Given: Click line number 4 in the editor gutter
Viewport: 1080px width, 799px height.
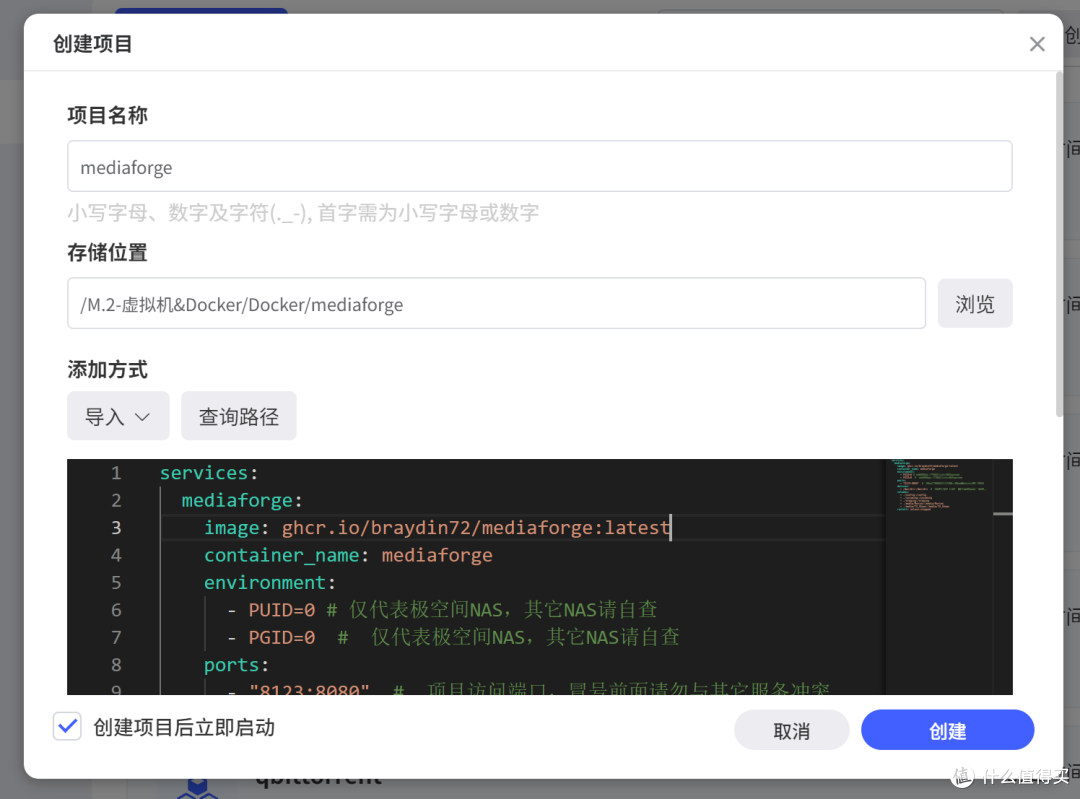Looking at the screenshot, I should [x=116, y=555].
